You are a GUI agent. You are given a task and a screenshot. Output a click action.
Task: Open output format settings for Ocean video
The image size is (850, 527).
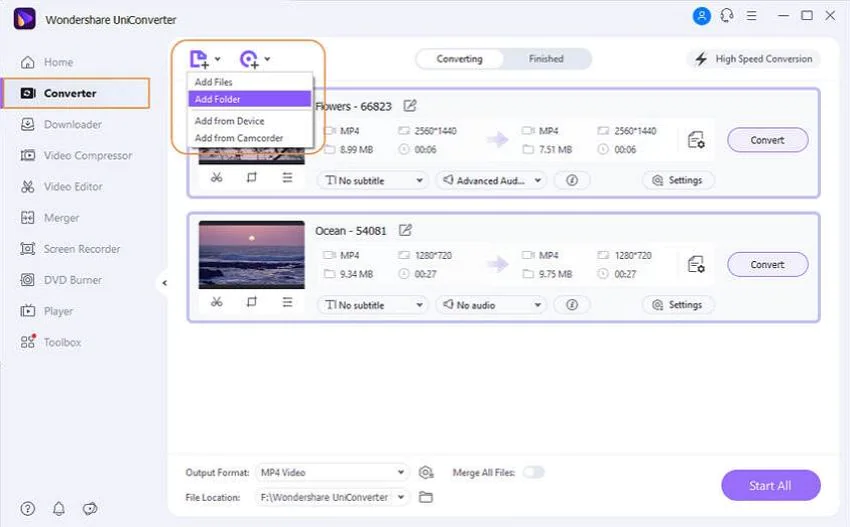(x=696, y=265)
